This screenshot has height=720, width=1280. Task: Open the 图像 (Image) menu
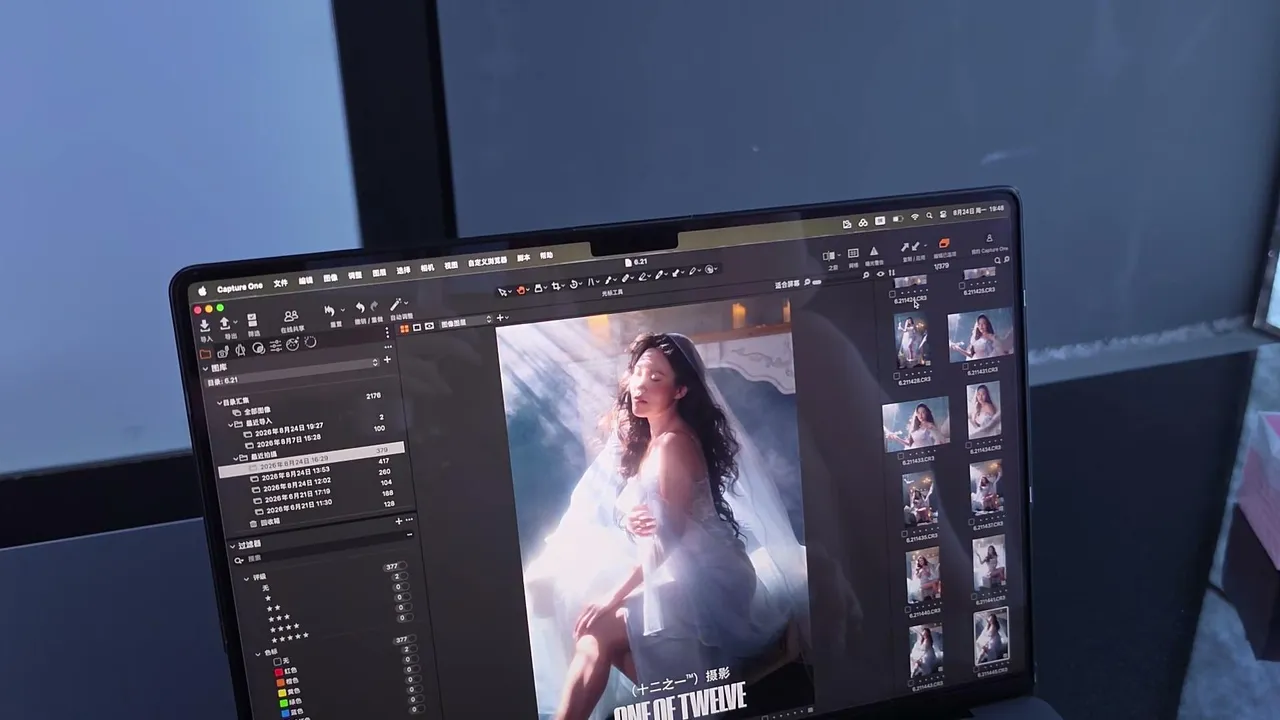[x=330, y=278]
